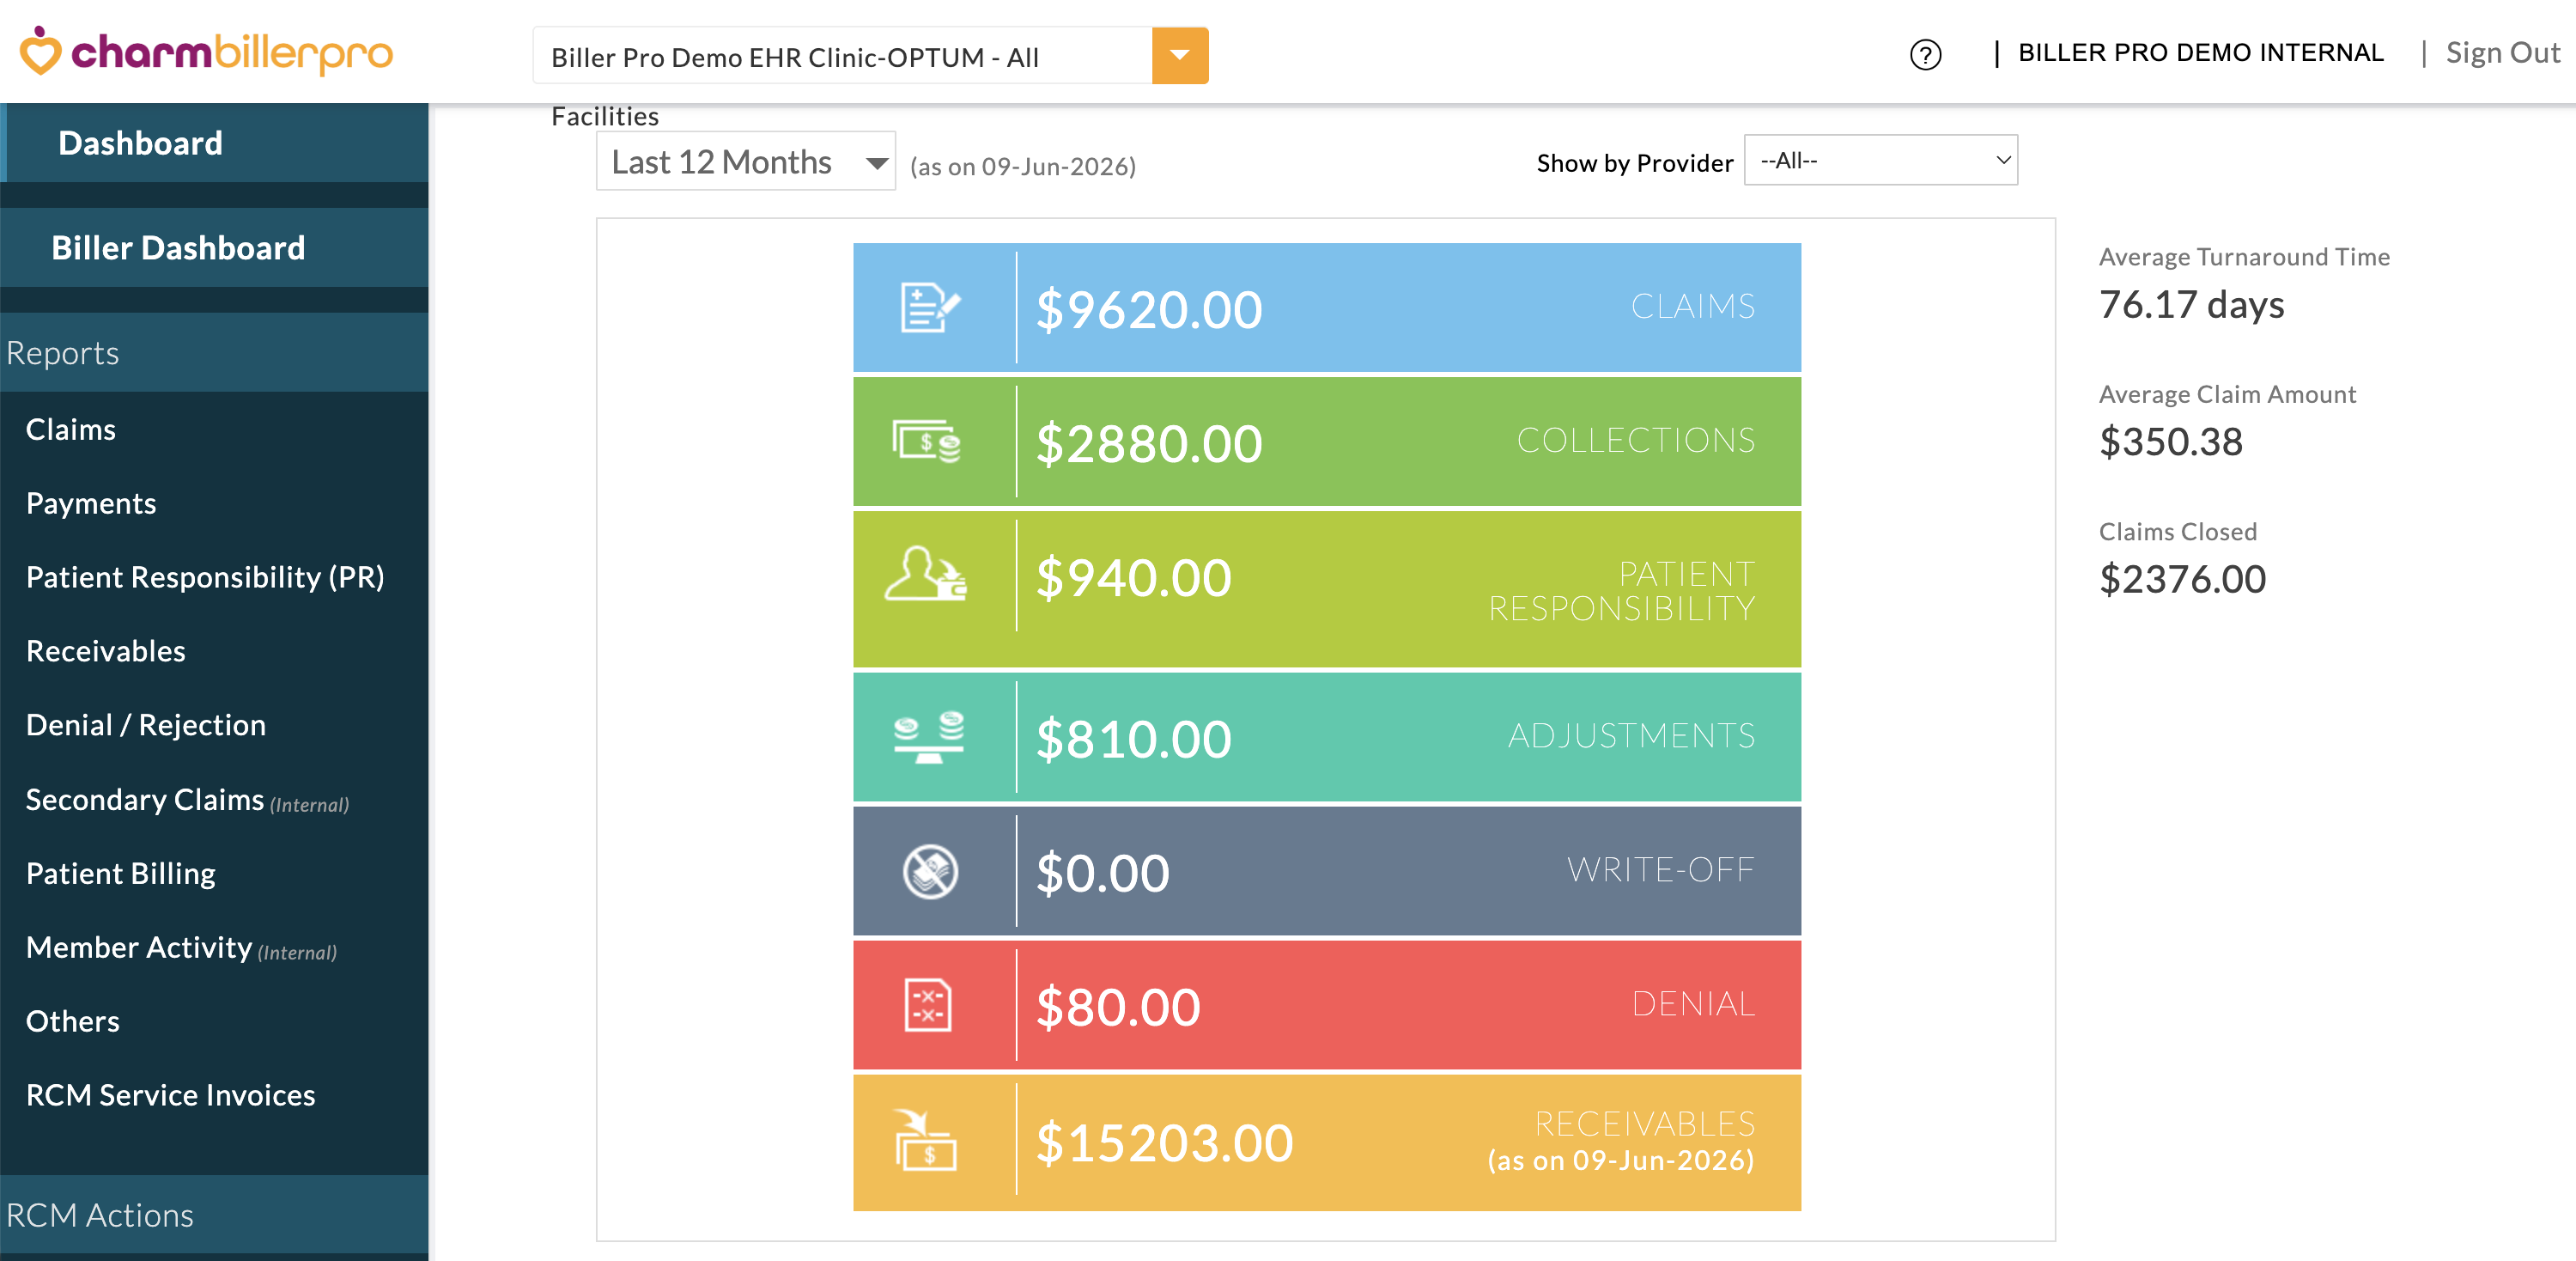Image resolution: width=2576 pixels, height=1261 pixels.
Task: Click the $810.00 Adjustments tile
Action: tap(1326, 737)
